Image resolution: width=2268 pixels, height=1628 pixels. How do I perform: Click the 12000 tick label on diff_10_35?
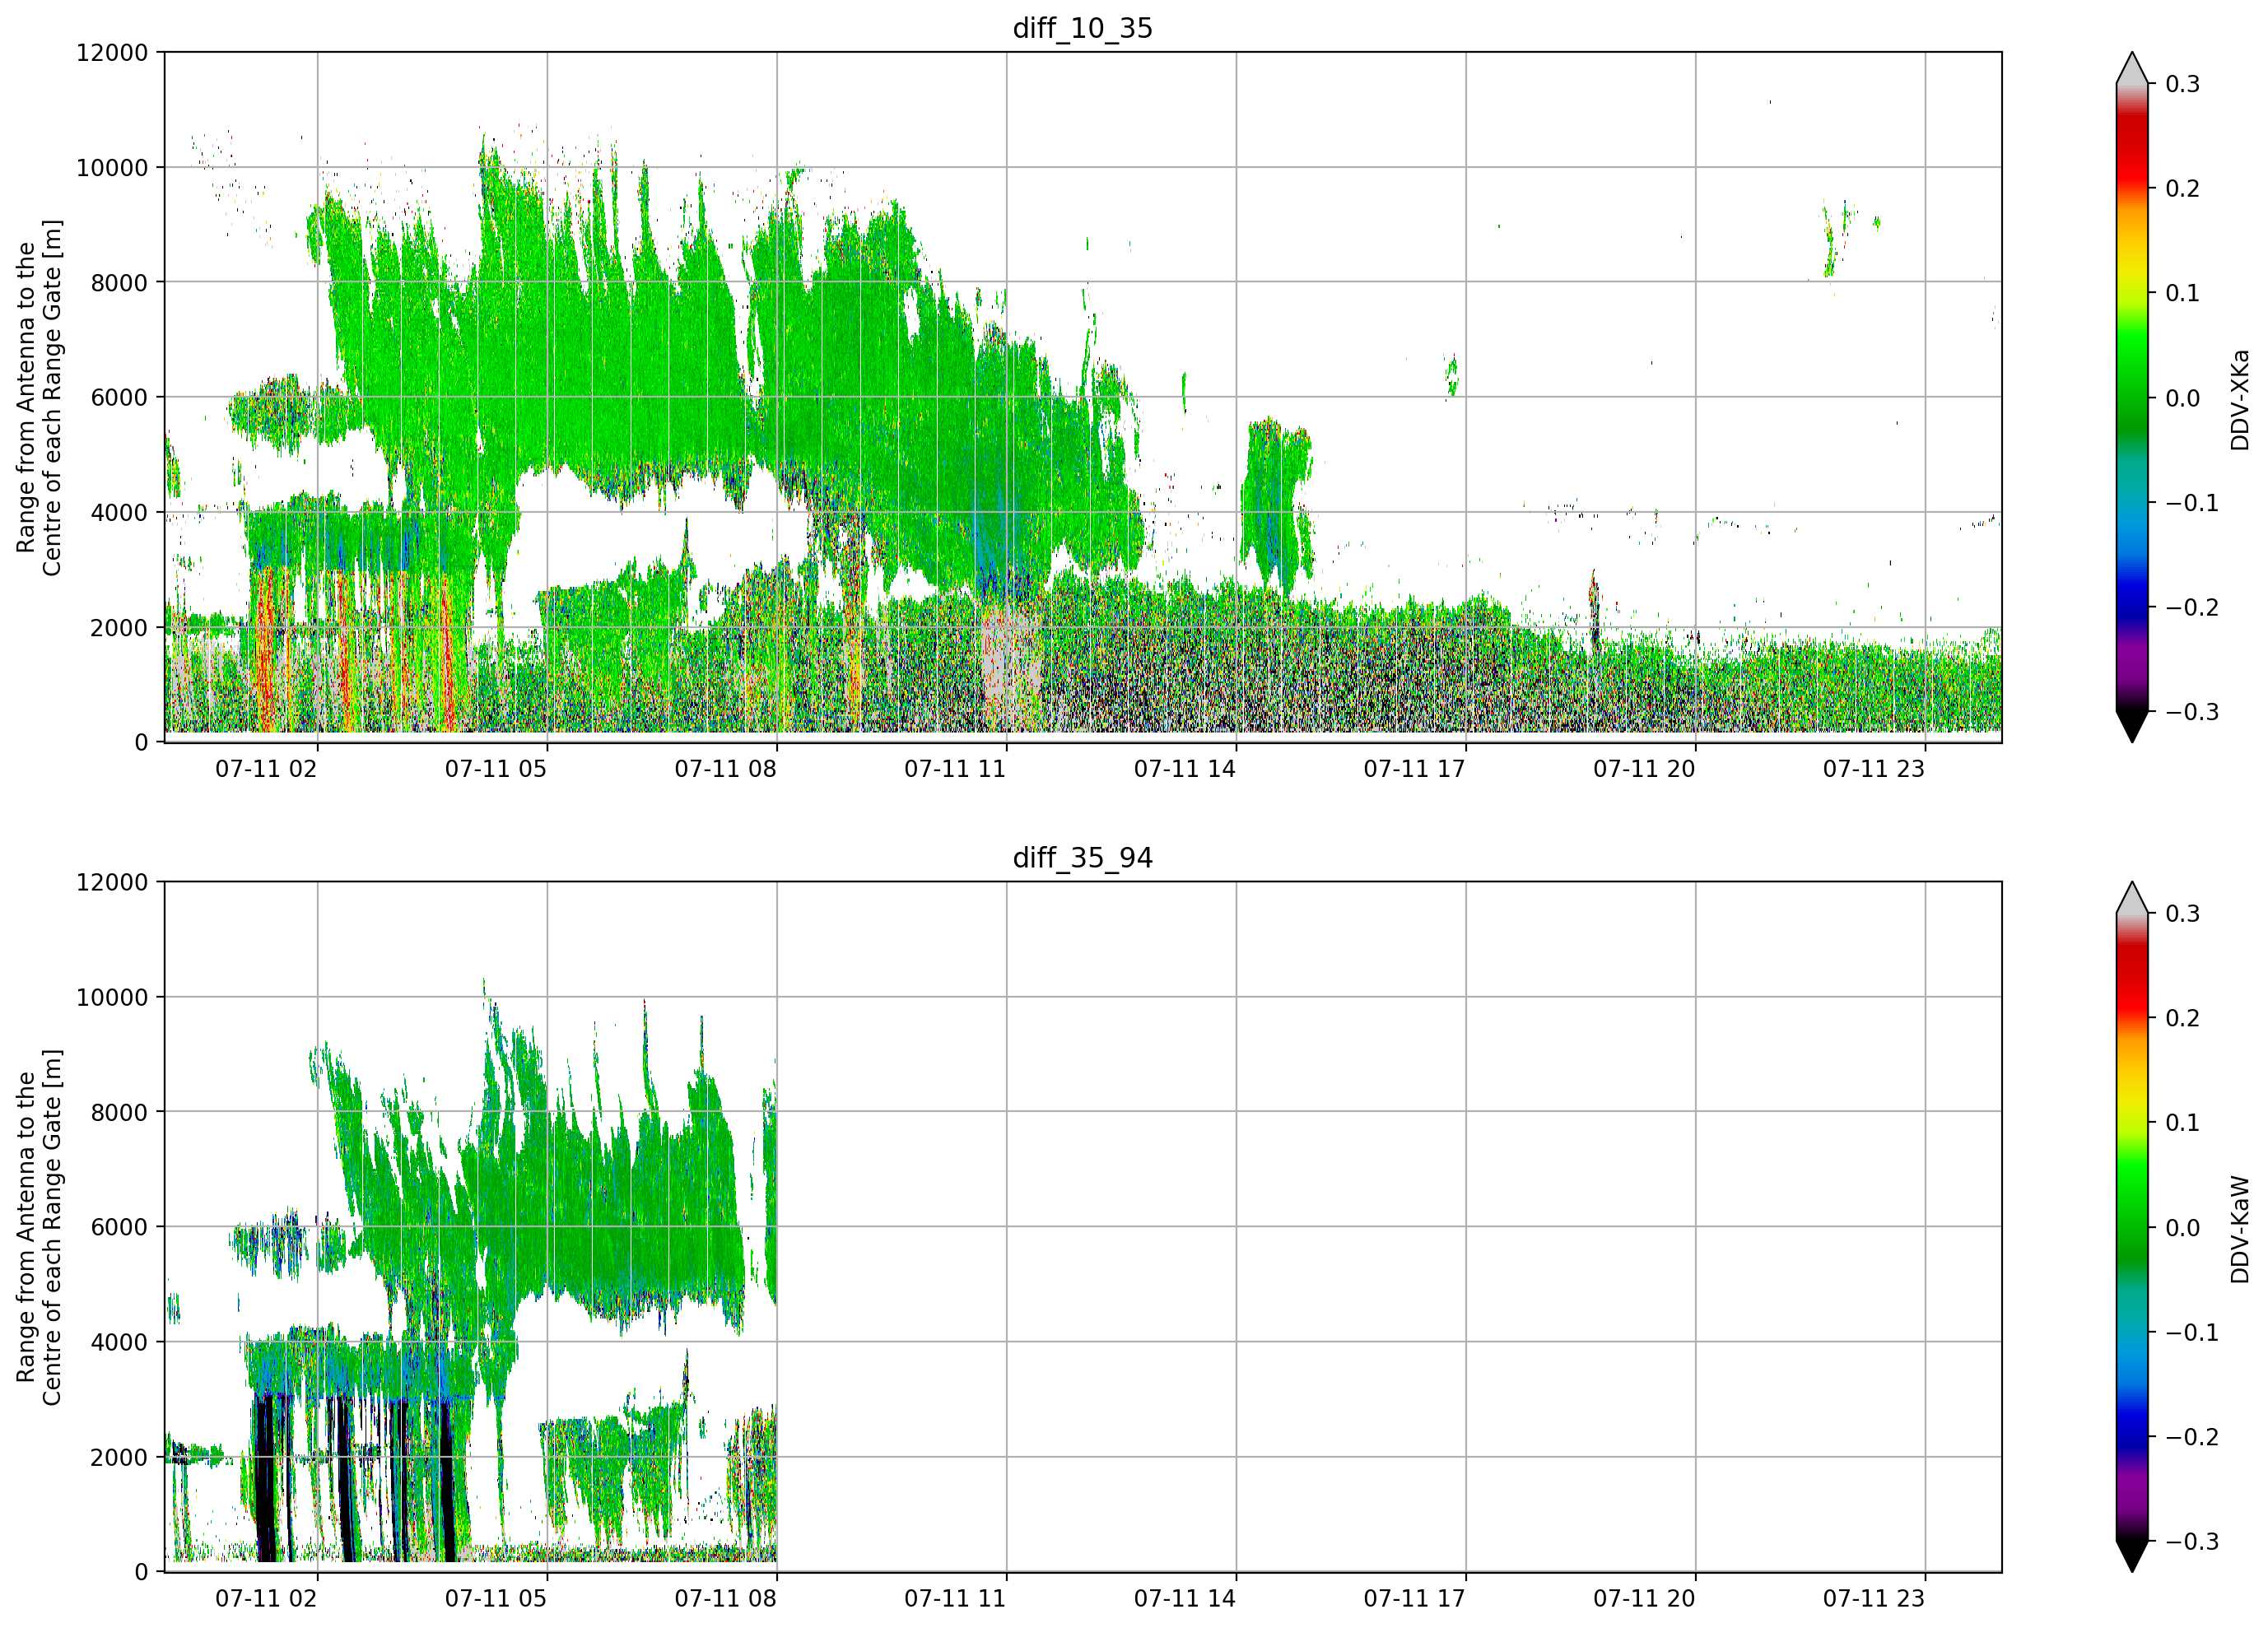click(x=112, y=53)
